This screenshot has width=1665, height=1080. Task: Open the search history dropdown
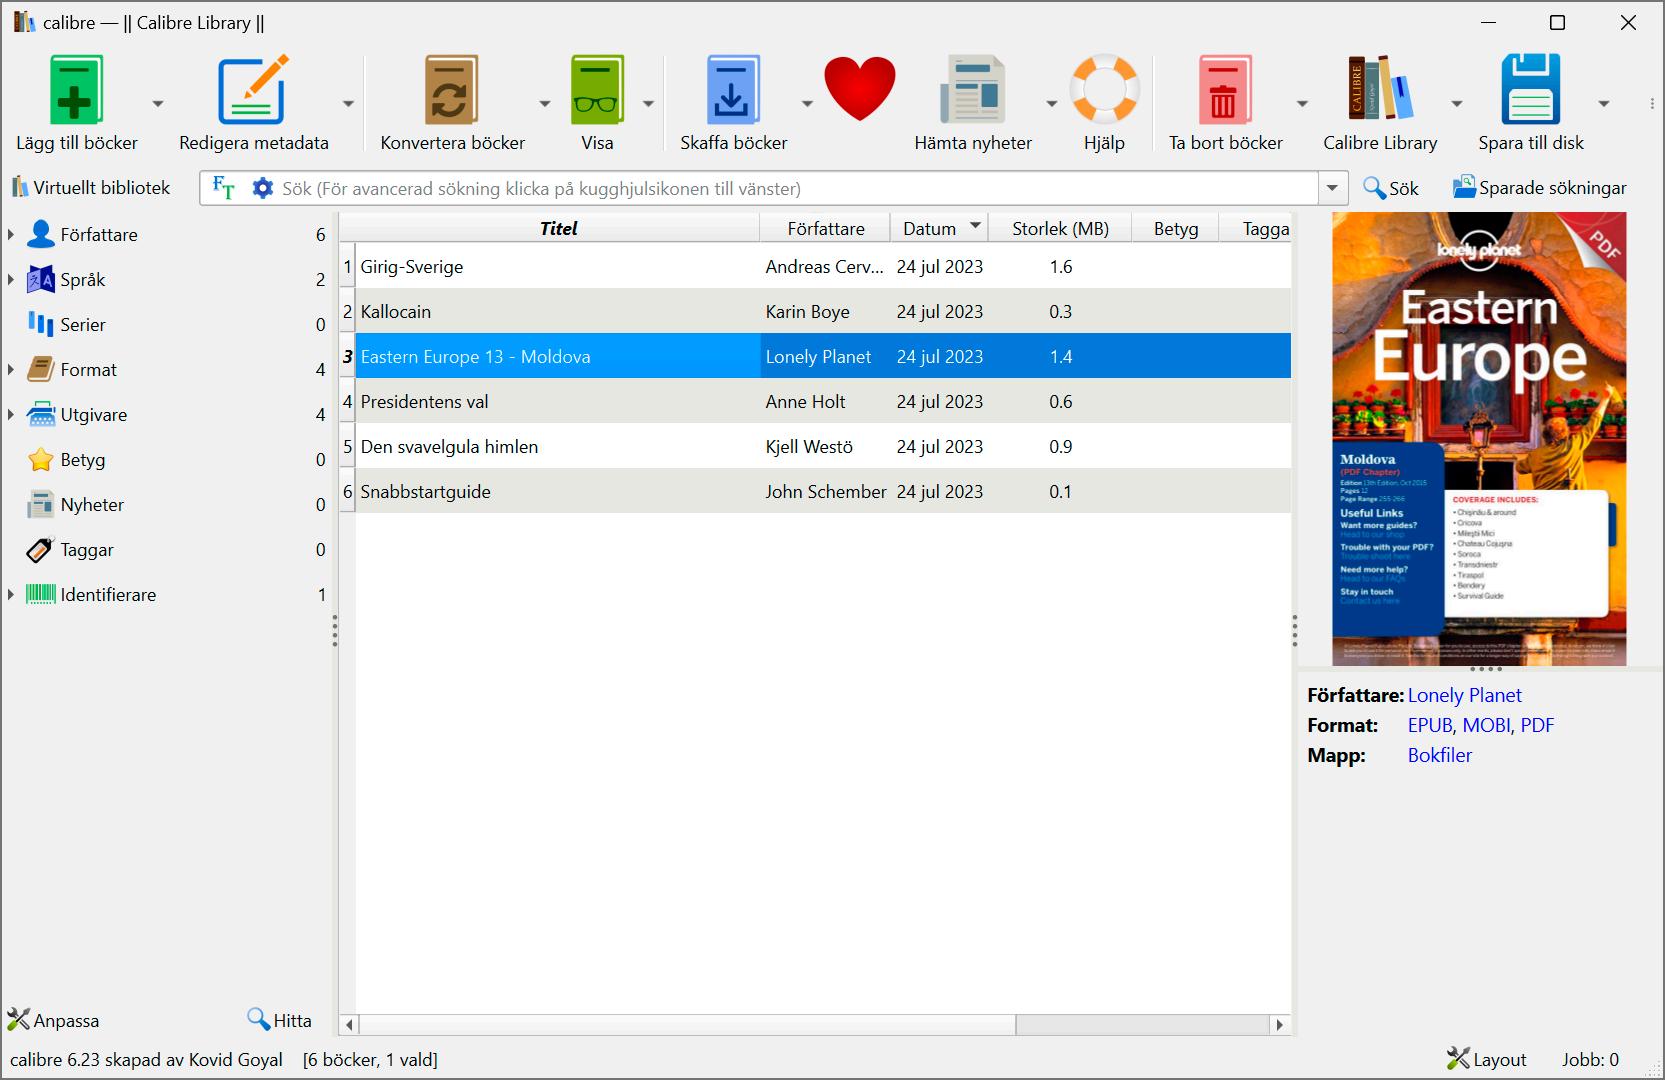coord(1332,188)
